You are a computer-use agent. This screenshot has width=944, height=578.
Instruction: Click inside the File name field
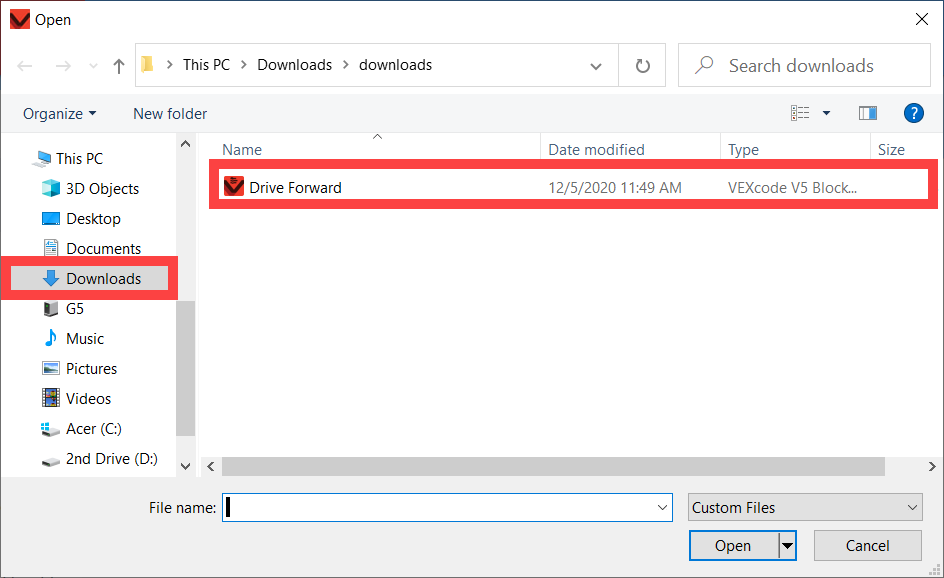tap(440, 507)
